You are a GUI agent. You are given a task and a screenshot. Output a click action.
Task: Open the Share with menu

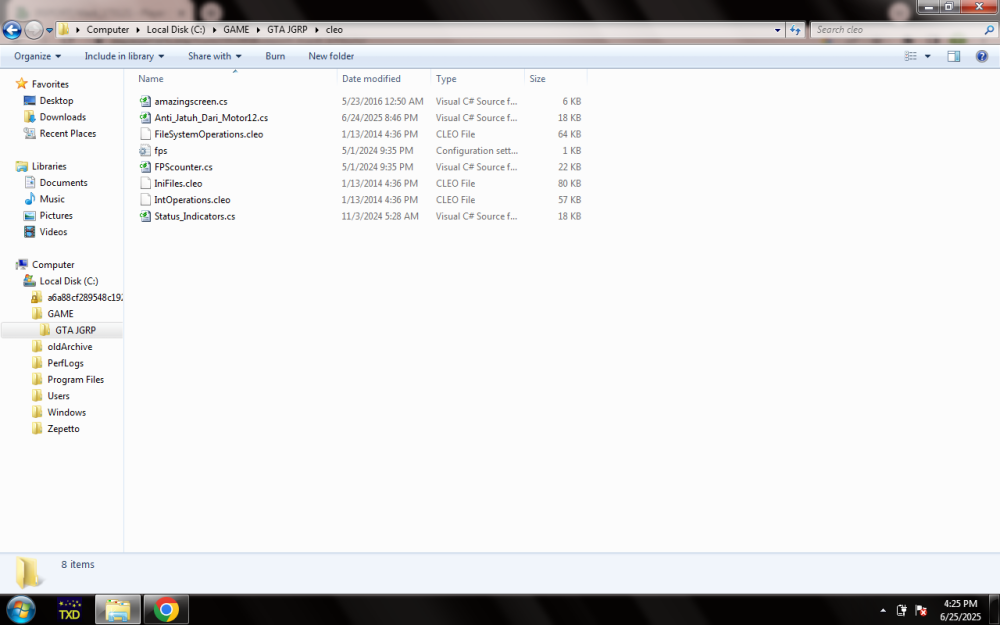click(x=214, y=56)
